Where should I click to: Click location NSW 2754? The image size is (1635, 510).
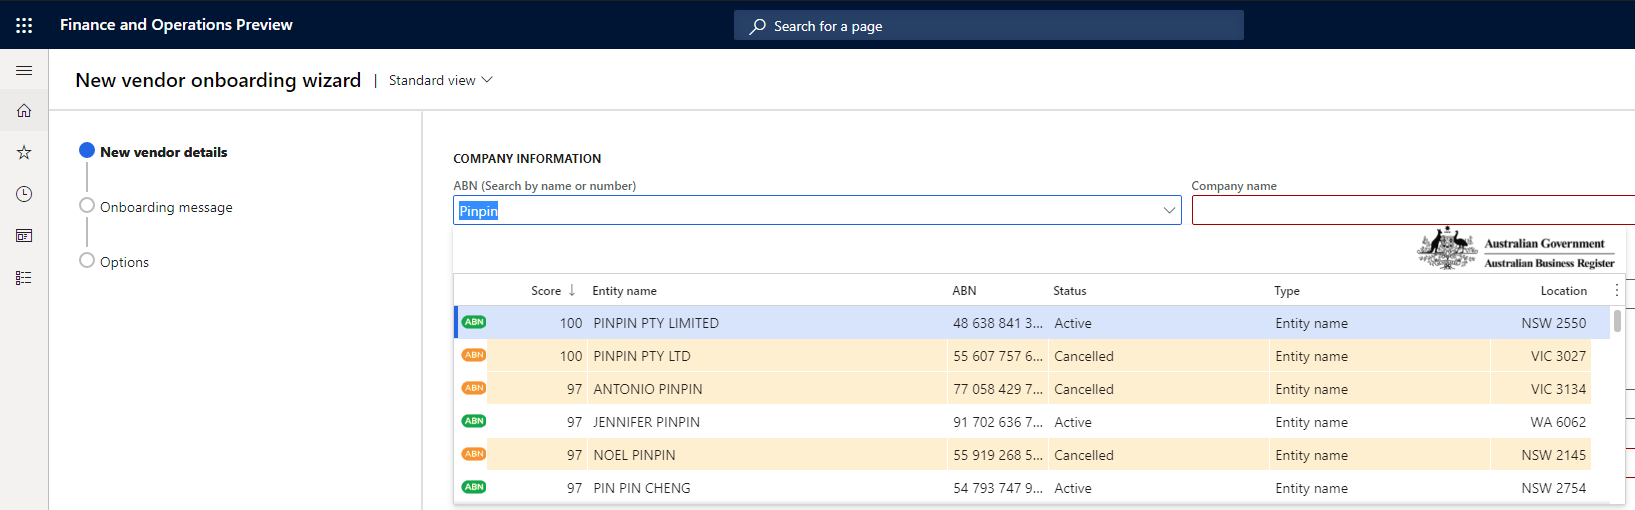click(x=1554, y=488)
